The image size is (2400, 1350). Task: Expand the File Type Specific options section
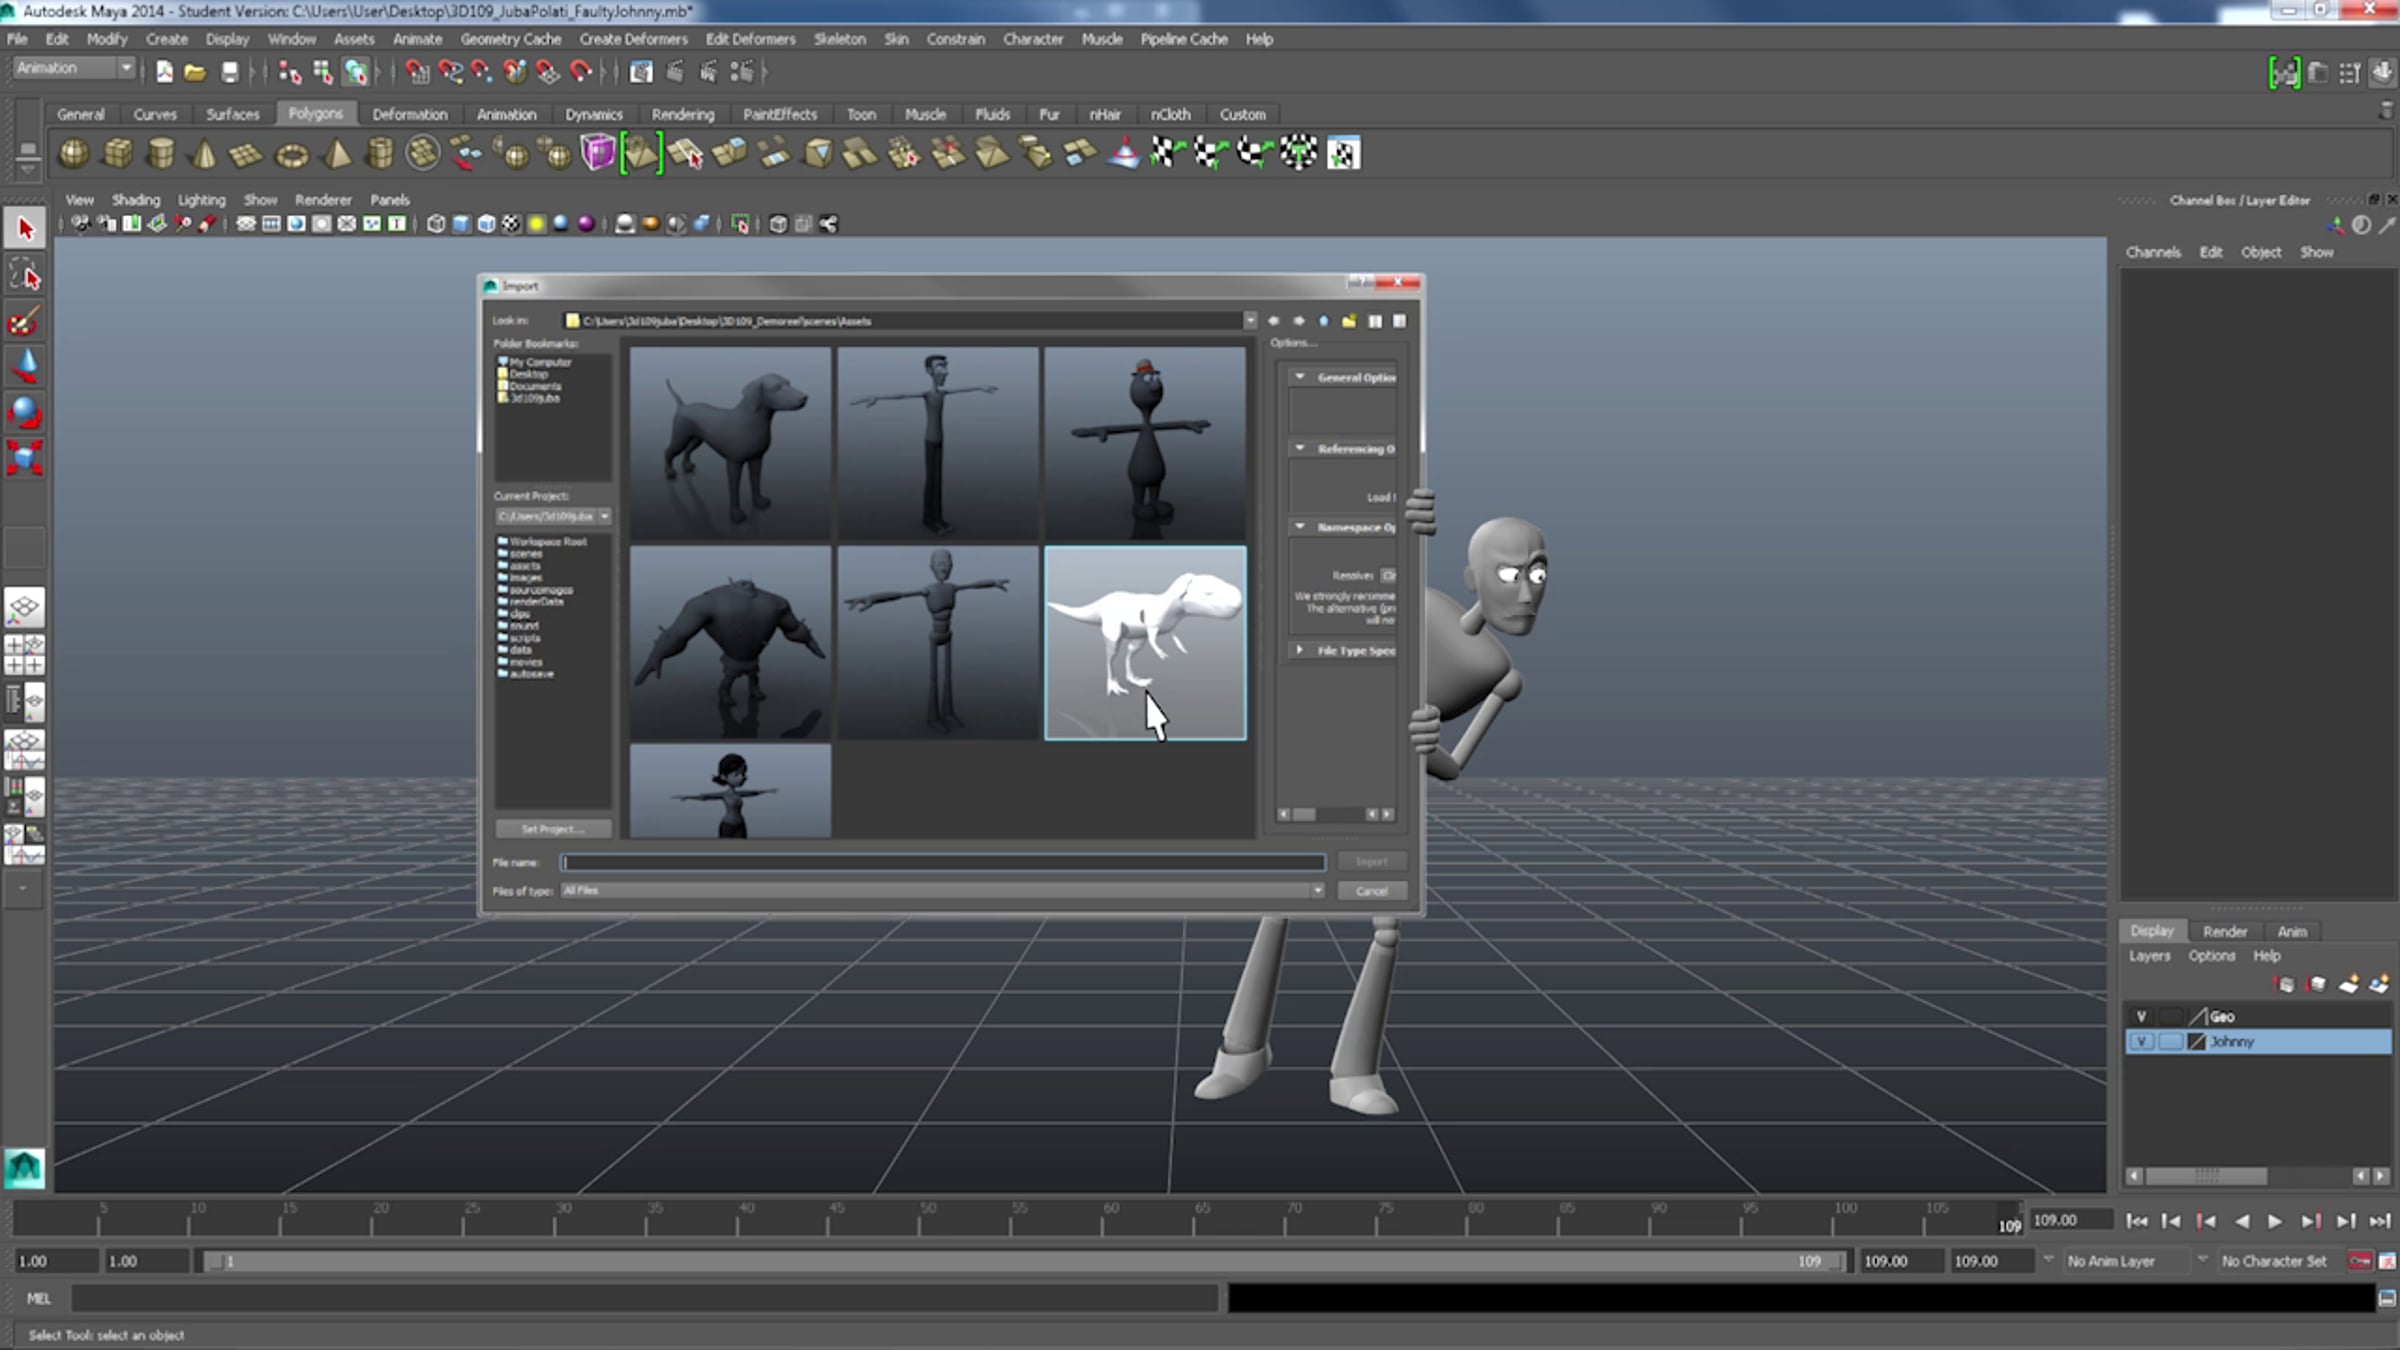(x=1300, y=650)
